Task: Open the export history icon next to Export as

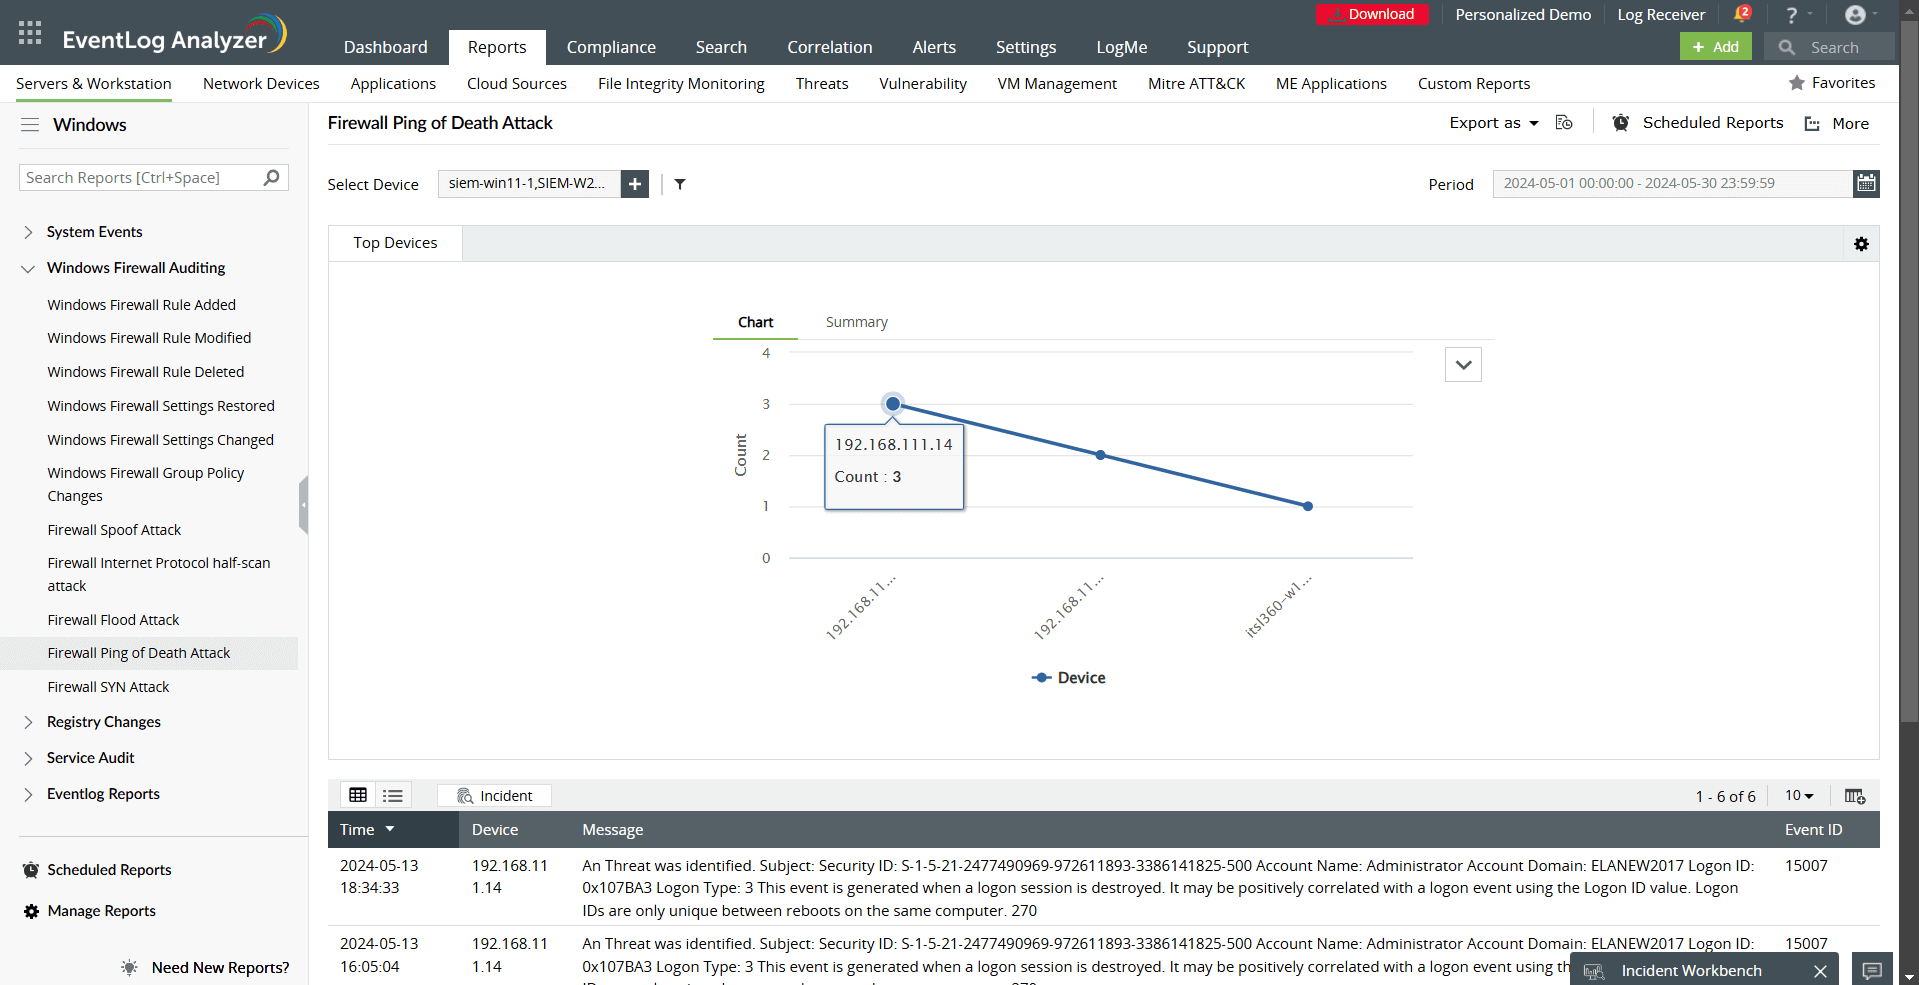Action: click(1564, 122)
